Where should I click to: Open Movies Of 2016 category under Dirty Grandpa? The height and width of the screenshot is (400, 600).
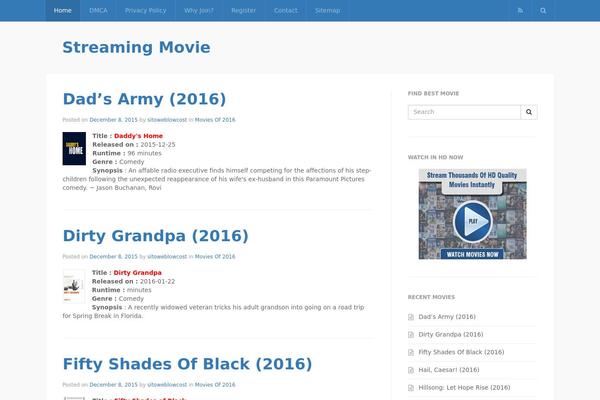215,256
